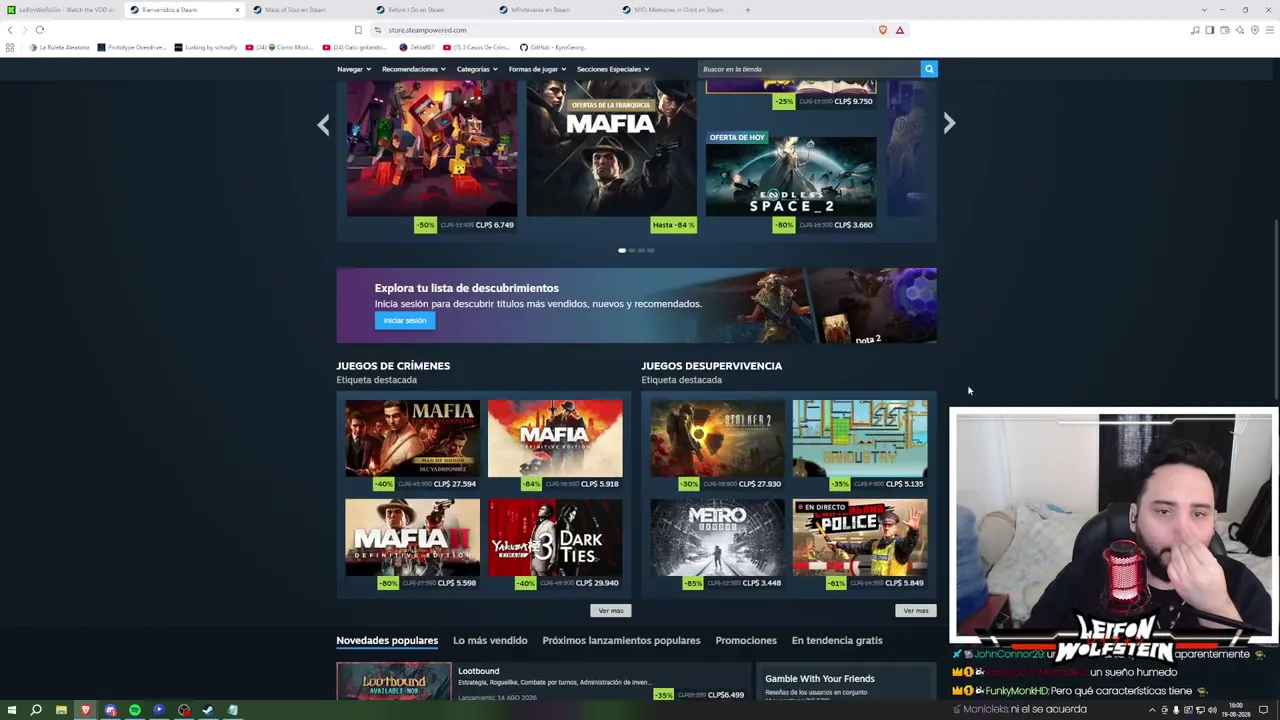
Task: Switch to the Lo más vendido tab
Action: pyautogui.click(x=490, y=640)
